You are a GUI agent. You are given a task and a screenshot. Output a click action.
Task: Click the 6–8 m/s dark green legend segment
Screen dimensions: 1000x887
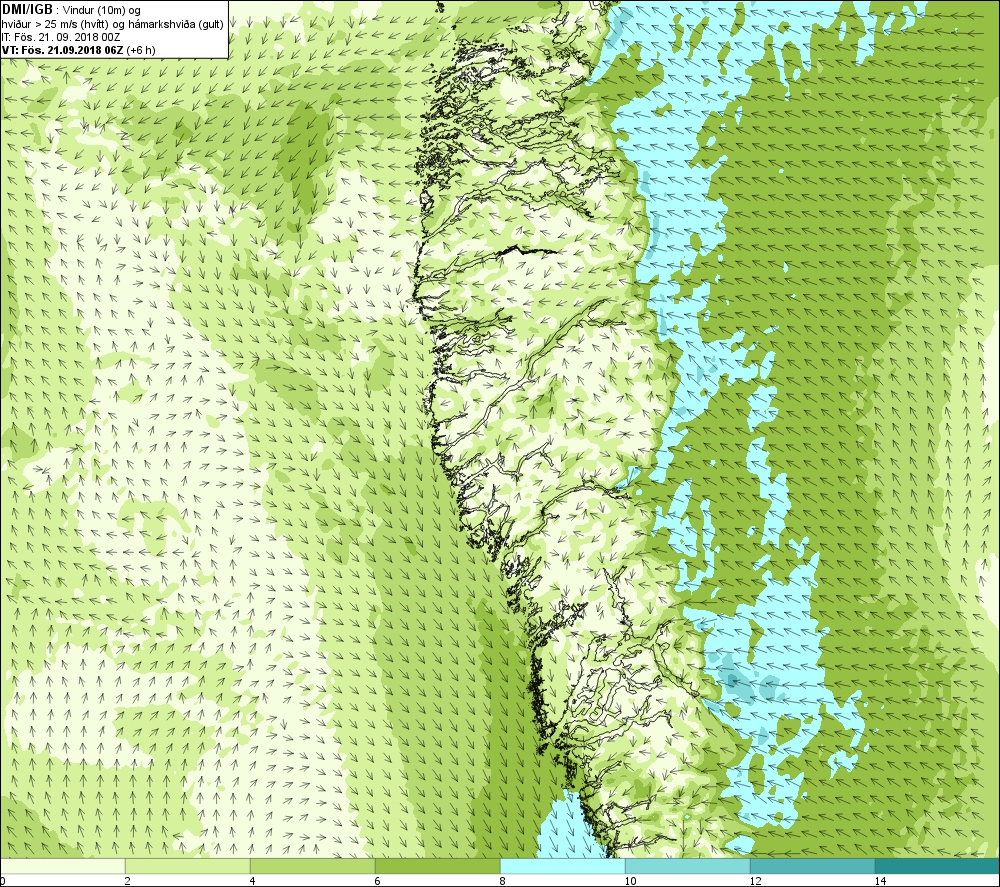point(438,866)
